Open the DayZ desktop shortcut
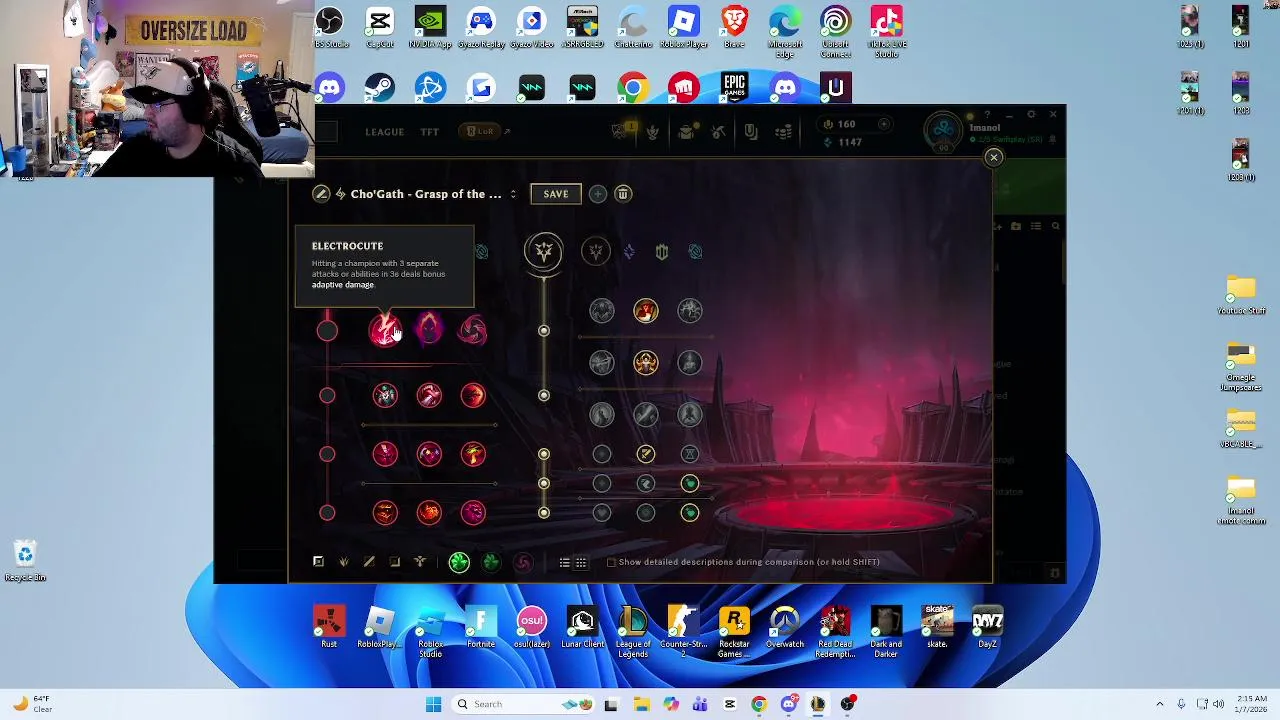 click(x=987, y=628)
